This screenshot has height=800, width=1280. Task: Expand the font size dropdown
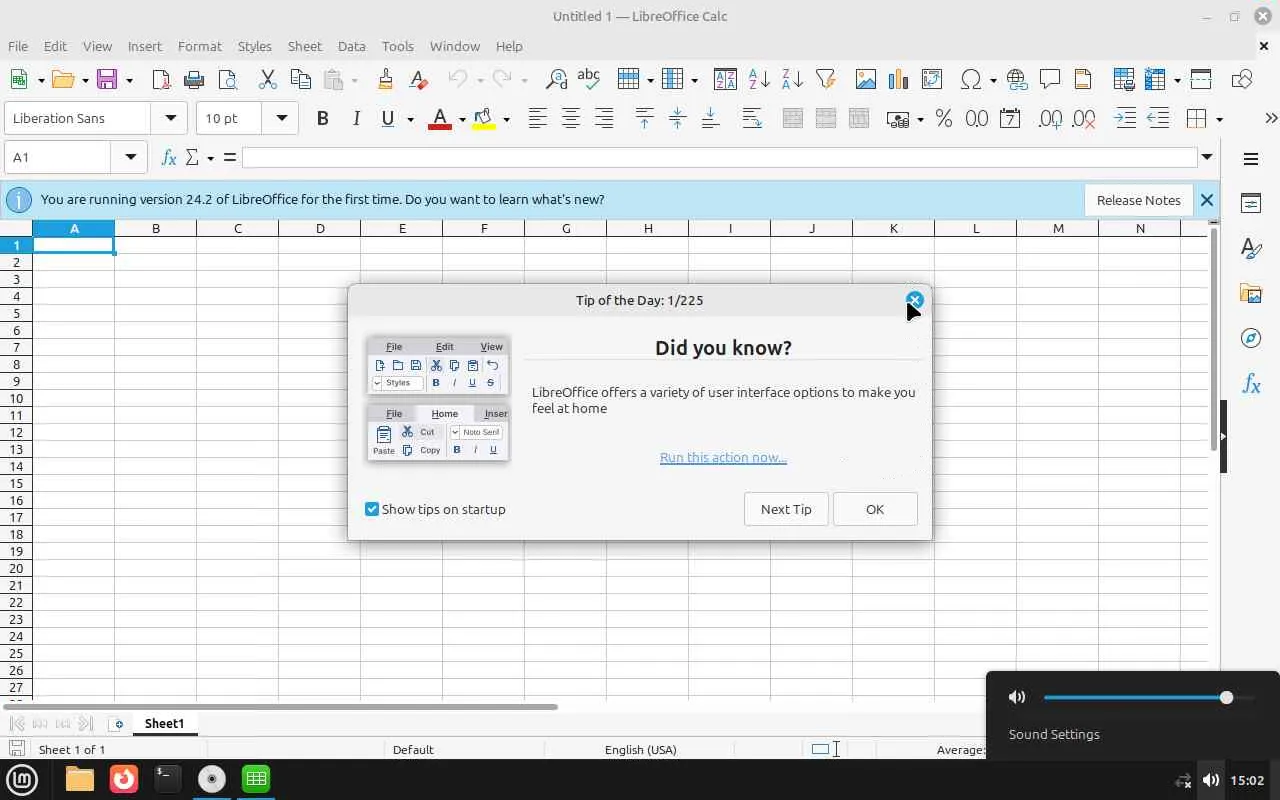tap(281, 118)
